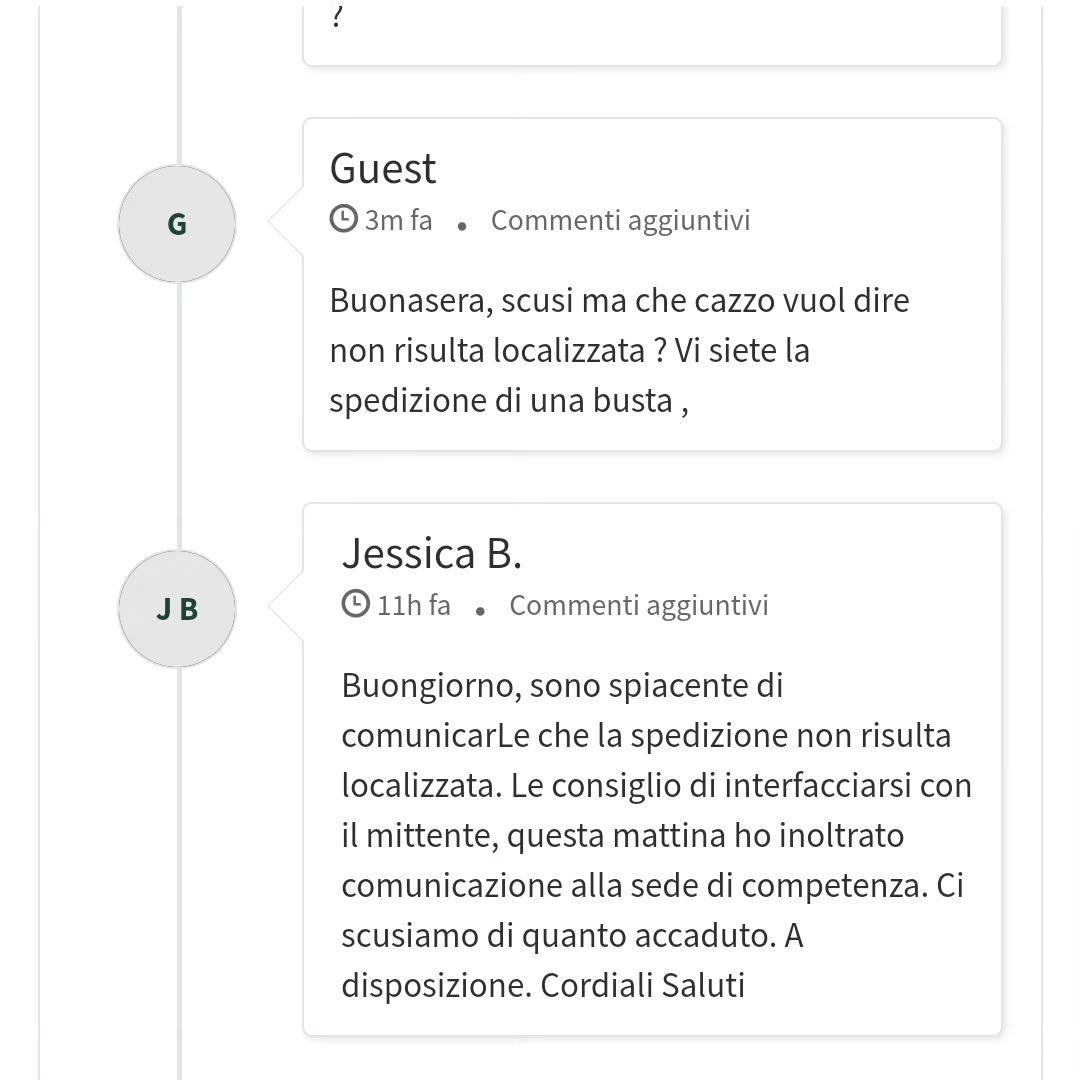
Task: Click the speech pointer arrow of Guest's comment
Action: tap(286, 220)
